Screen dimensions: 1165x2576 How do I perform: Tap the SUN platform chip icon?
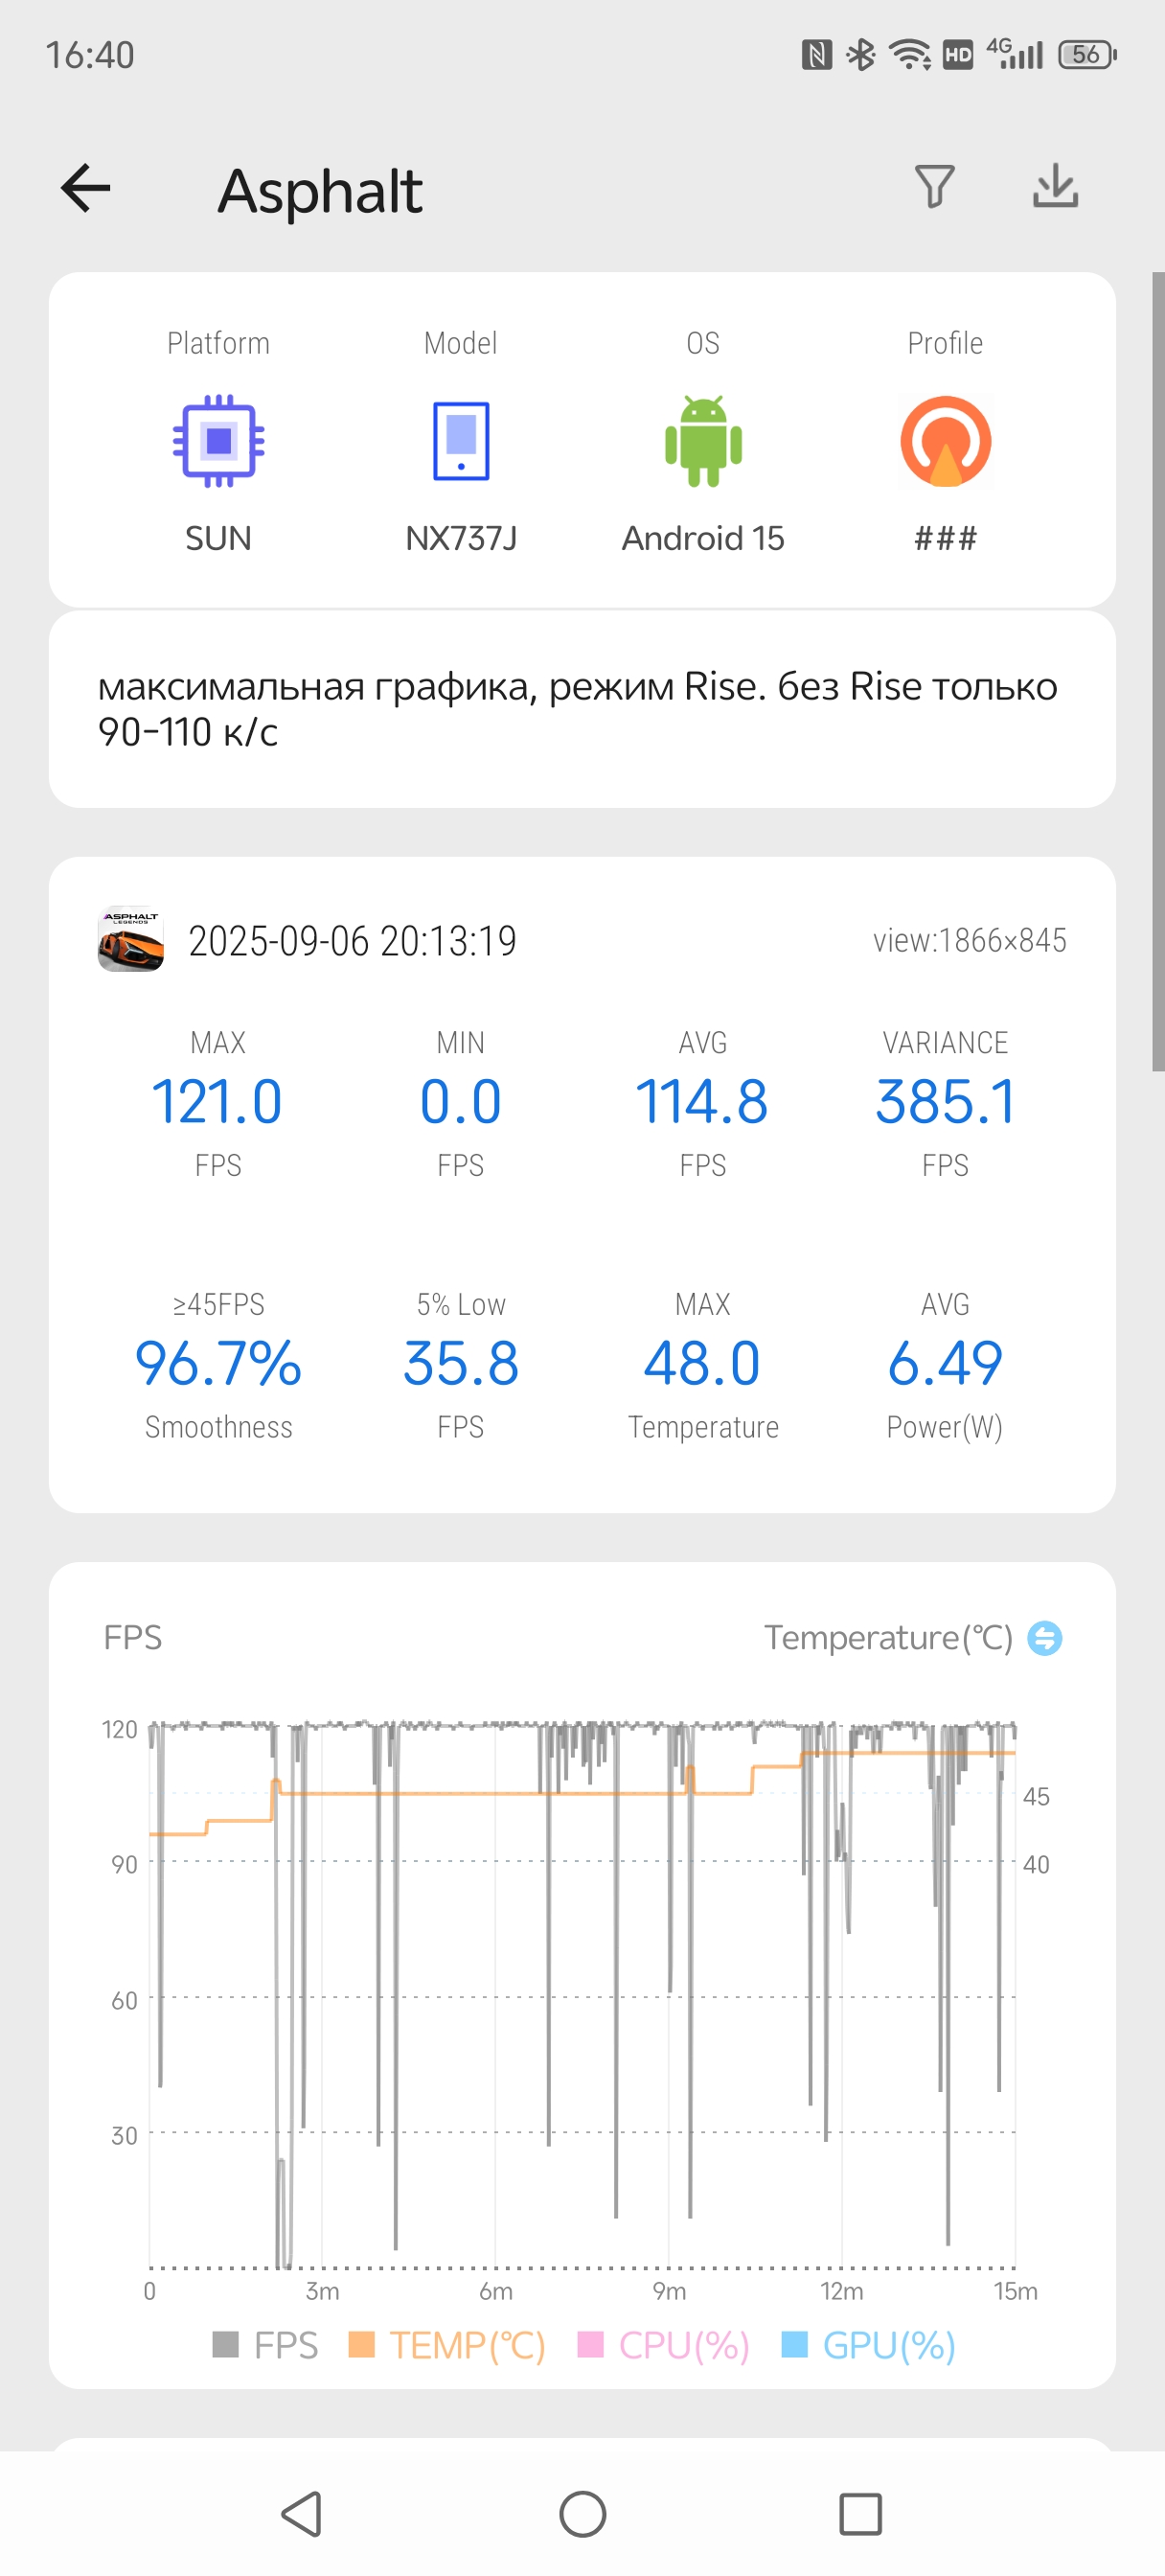pos(218,441)
